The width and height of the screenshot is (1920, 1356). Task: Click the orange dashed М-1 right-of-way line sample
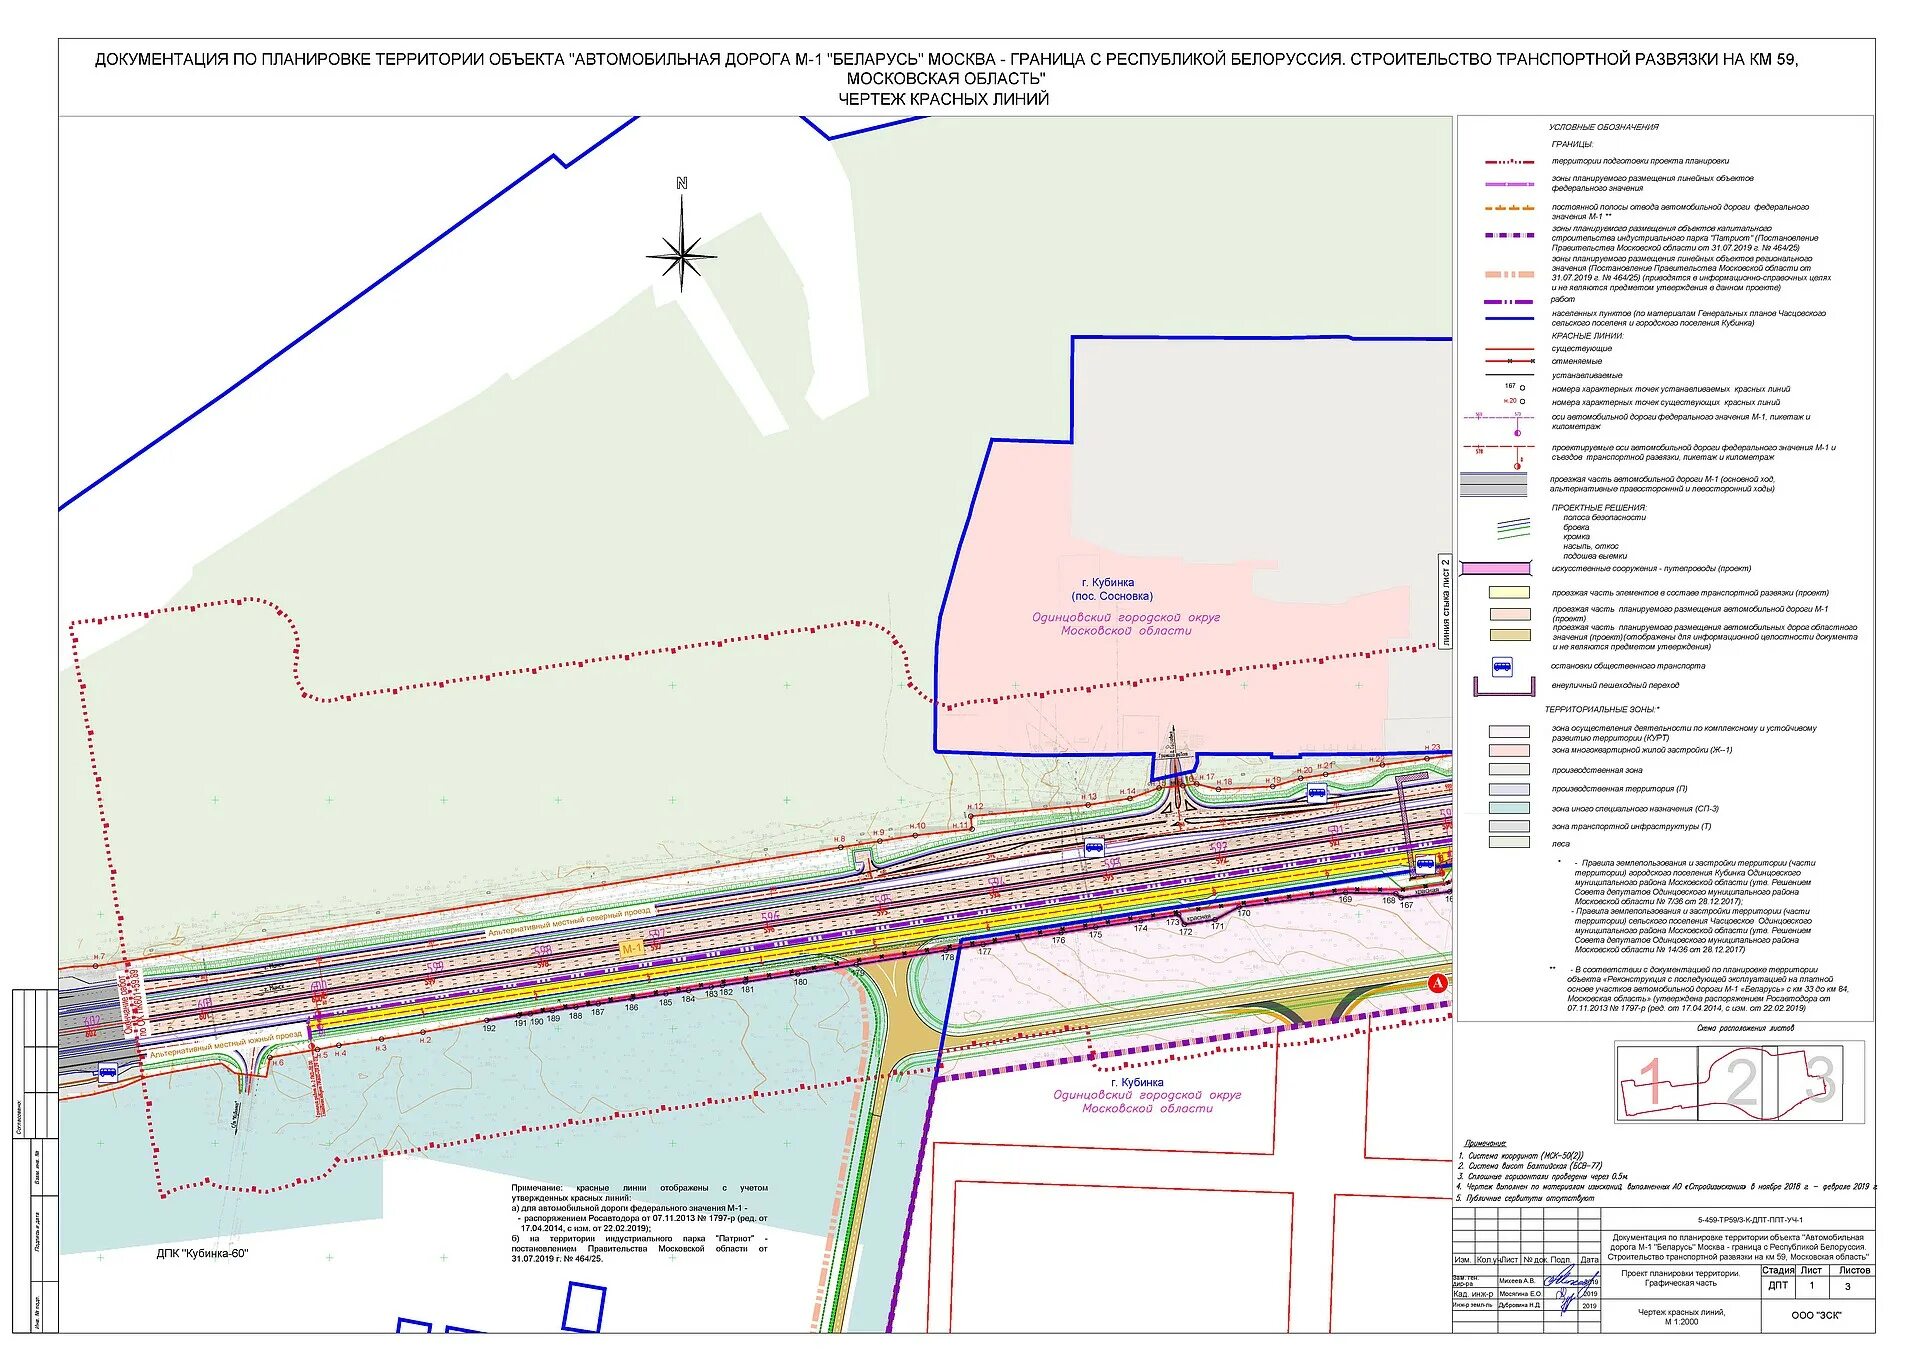(1509, 209)
